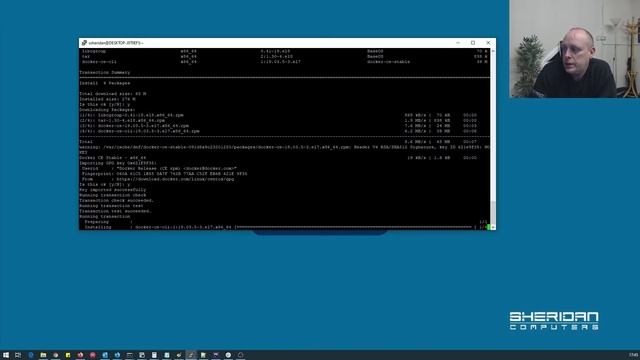Open the PuTTY window system menu icon
The width and height of the screenshot is (640, 360).
(x=84, y=43)
